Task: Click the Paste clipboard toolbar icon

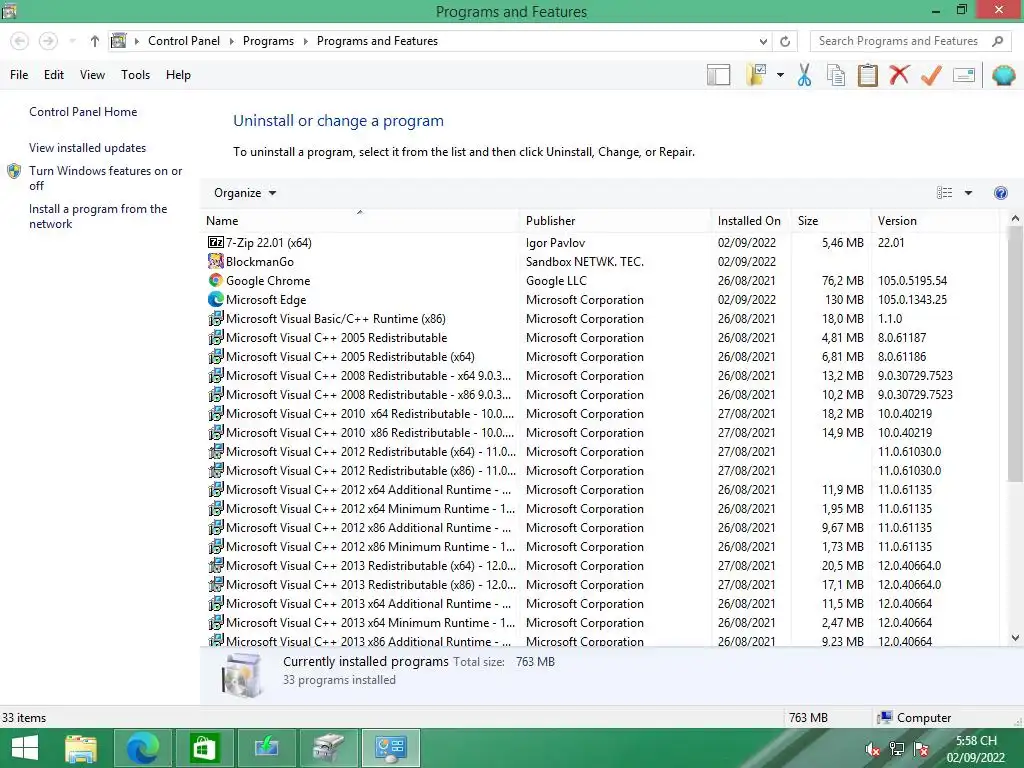Action: click(867, 75)
